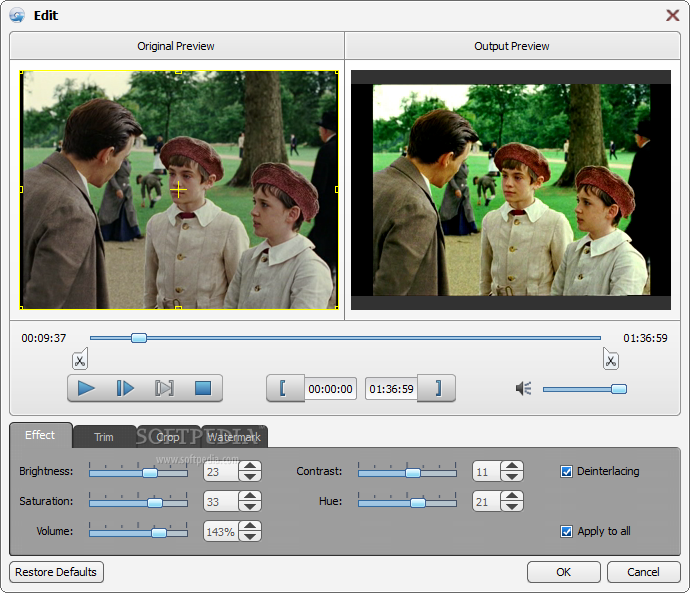Mute audio via the speaker icon
This screenshot has width=690, height=593.
pos(524,388)
